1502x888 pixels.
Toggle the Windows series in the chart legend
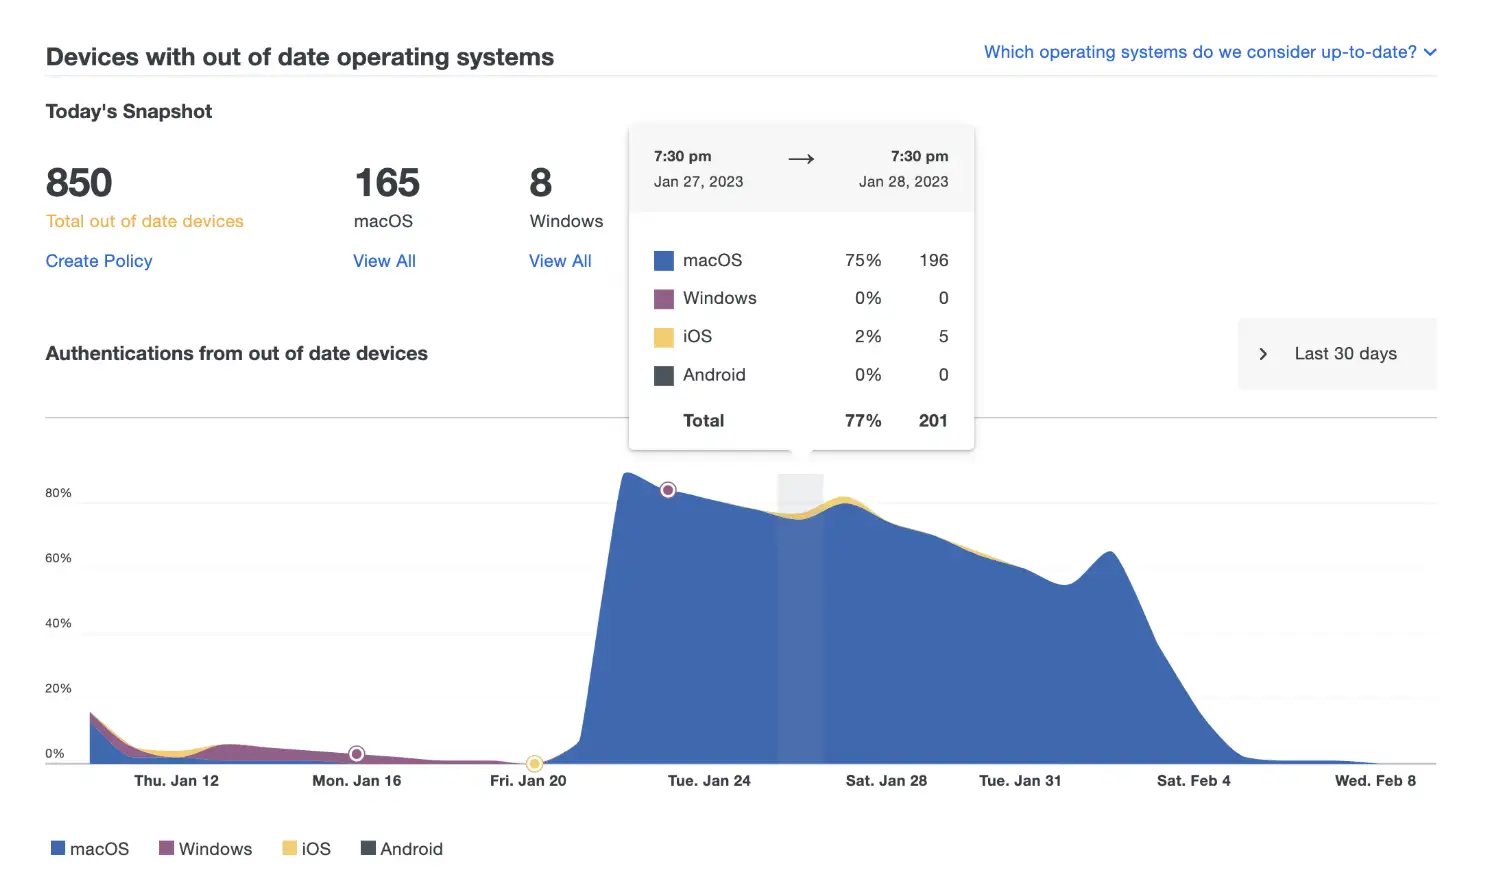click(205, 848)
